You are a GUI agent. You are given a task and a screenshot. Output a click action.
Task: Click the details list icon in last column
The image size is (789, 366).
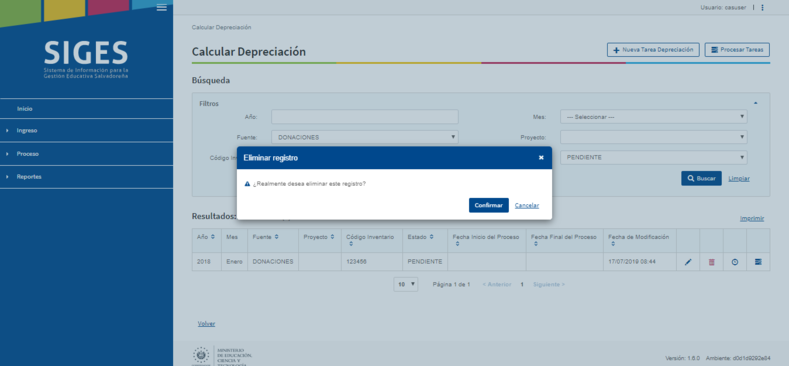[758, 262]
